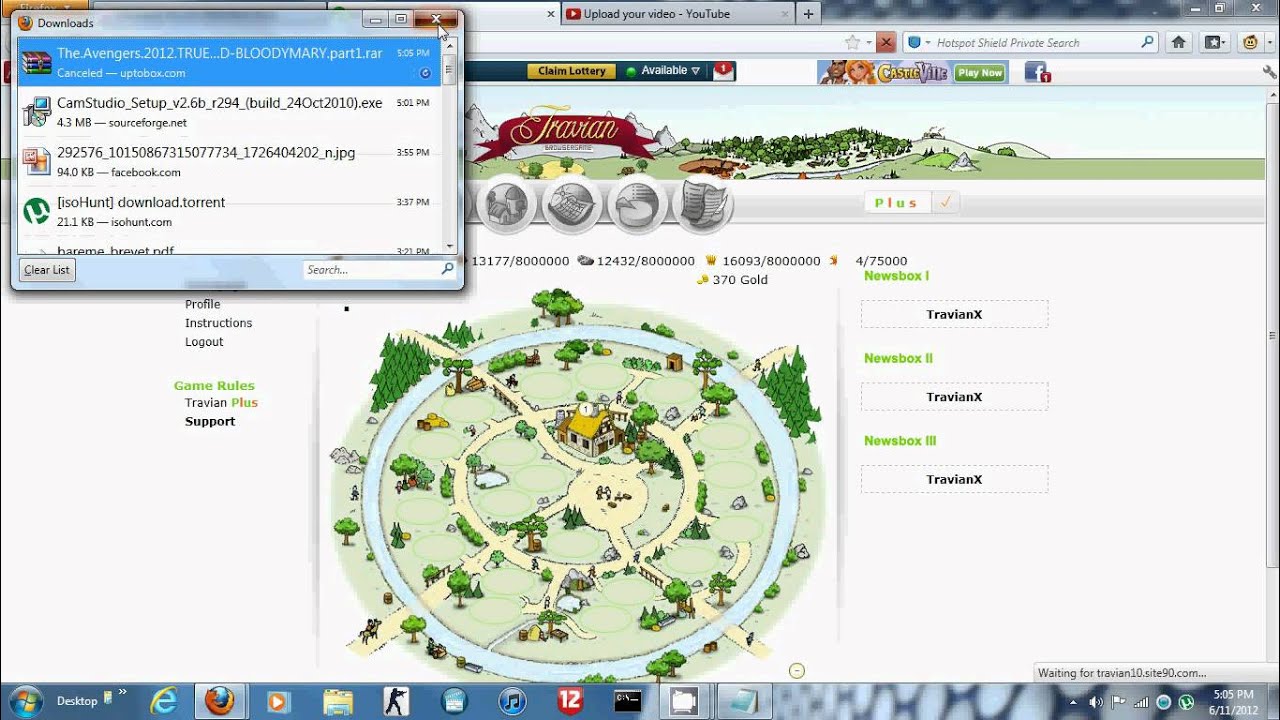Open the Firefox menu dropdown
1280x720 pixels.
click(45, 7)
